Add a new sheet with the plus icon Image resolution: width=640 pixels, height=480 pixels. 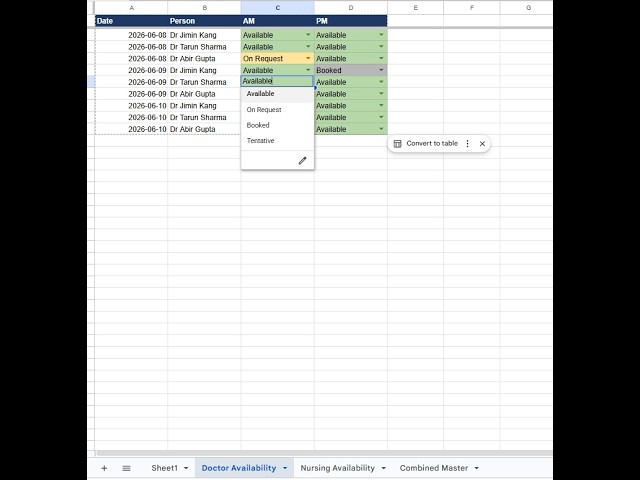[104, 468]
